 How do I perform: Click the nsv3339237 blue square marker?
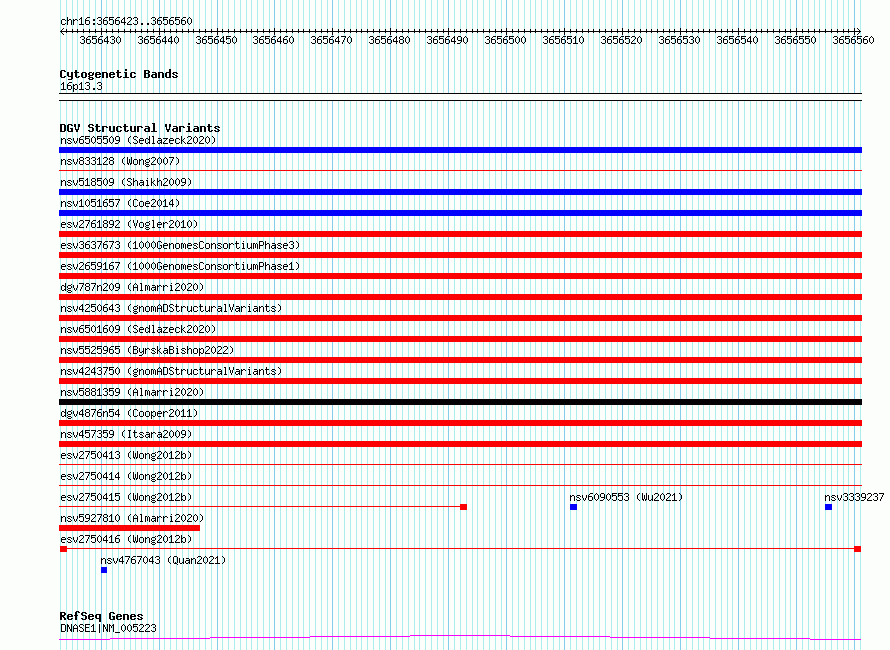click(829, 507)
